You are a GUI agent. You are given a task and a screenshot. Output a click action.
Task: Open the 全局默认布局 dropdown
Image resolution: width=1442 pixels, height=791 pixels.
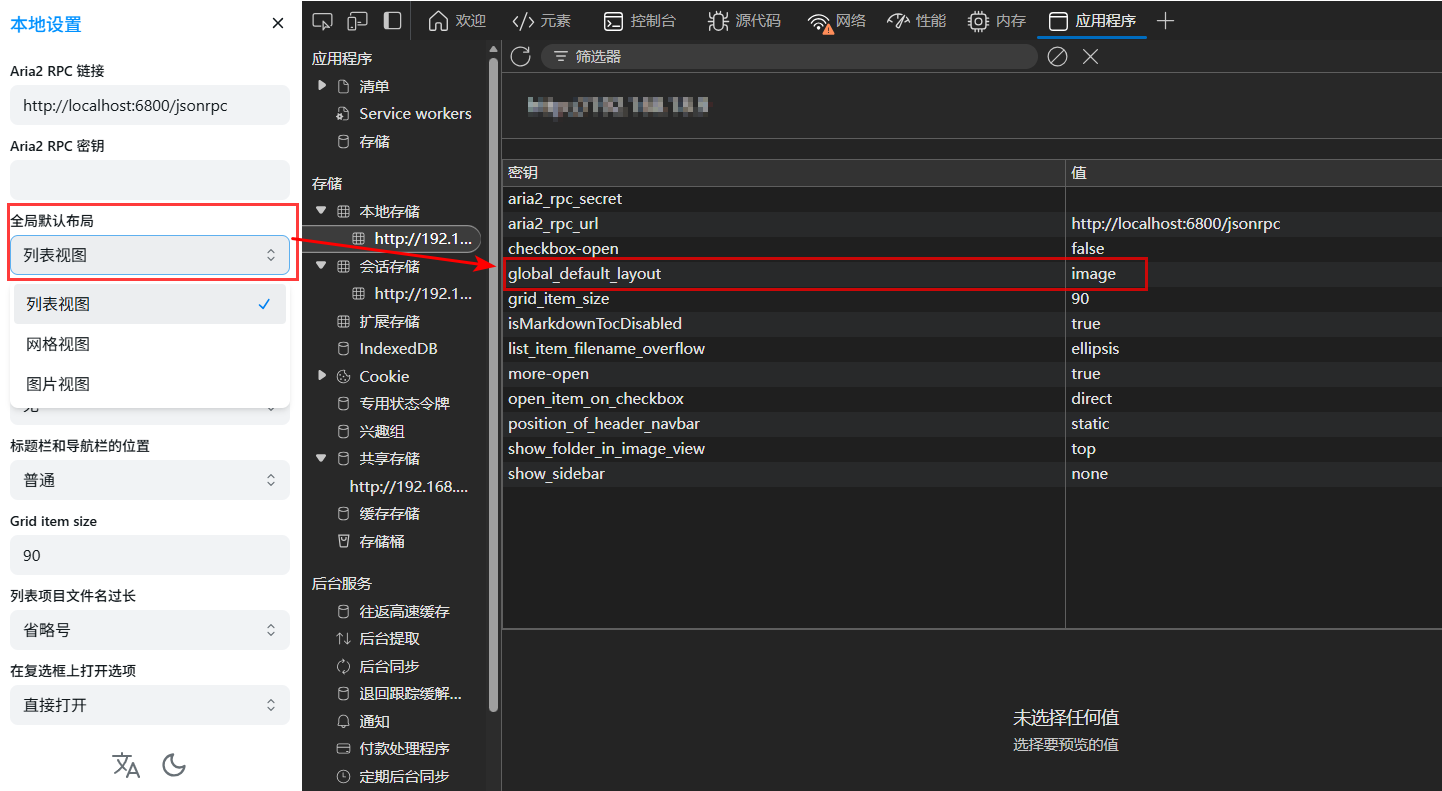[x=150, y=255]
